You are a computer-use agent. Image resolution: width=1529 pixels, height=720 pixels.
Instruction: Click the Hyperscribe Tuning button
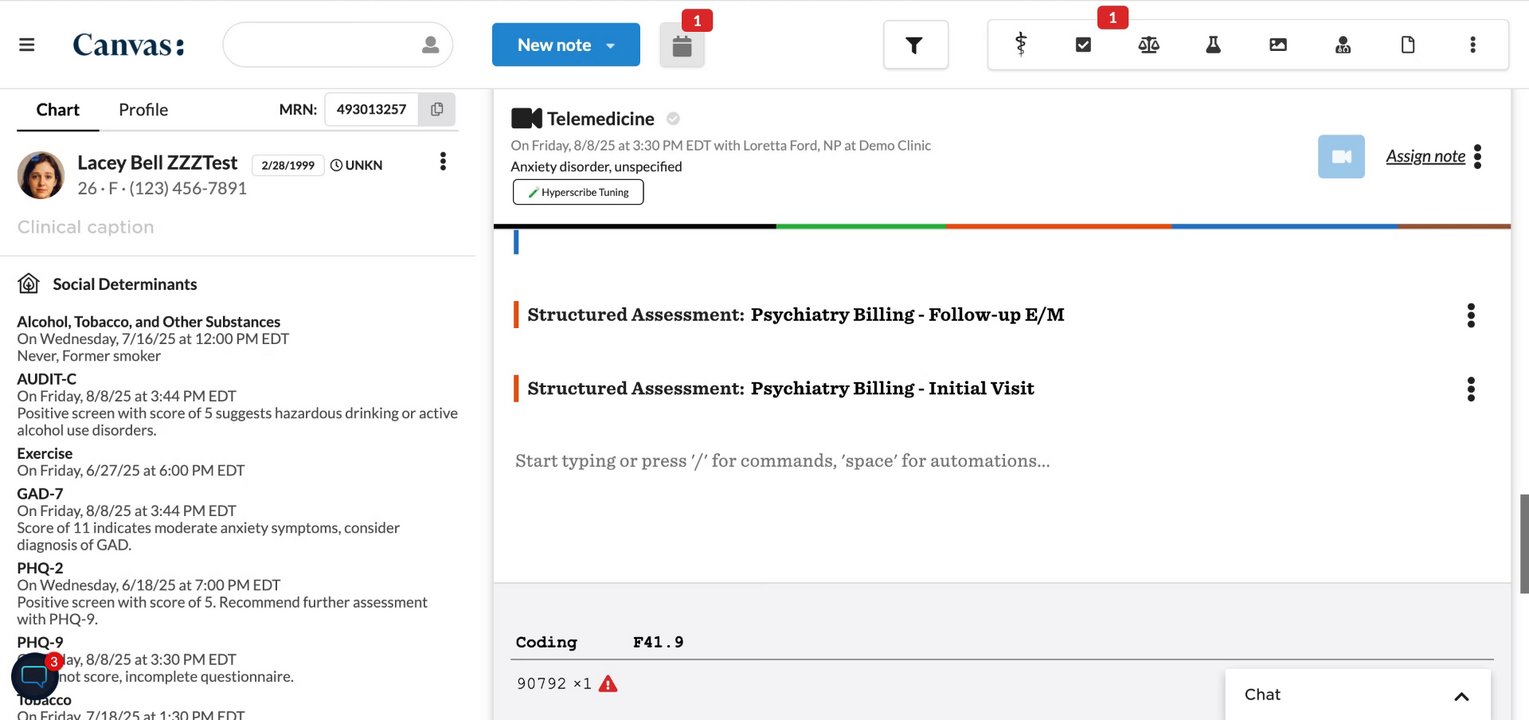(x=578, y=192)
